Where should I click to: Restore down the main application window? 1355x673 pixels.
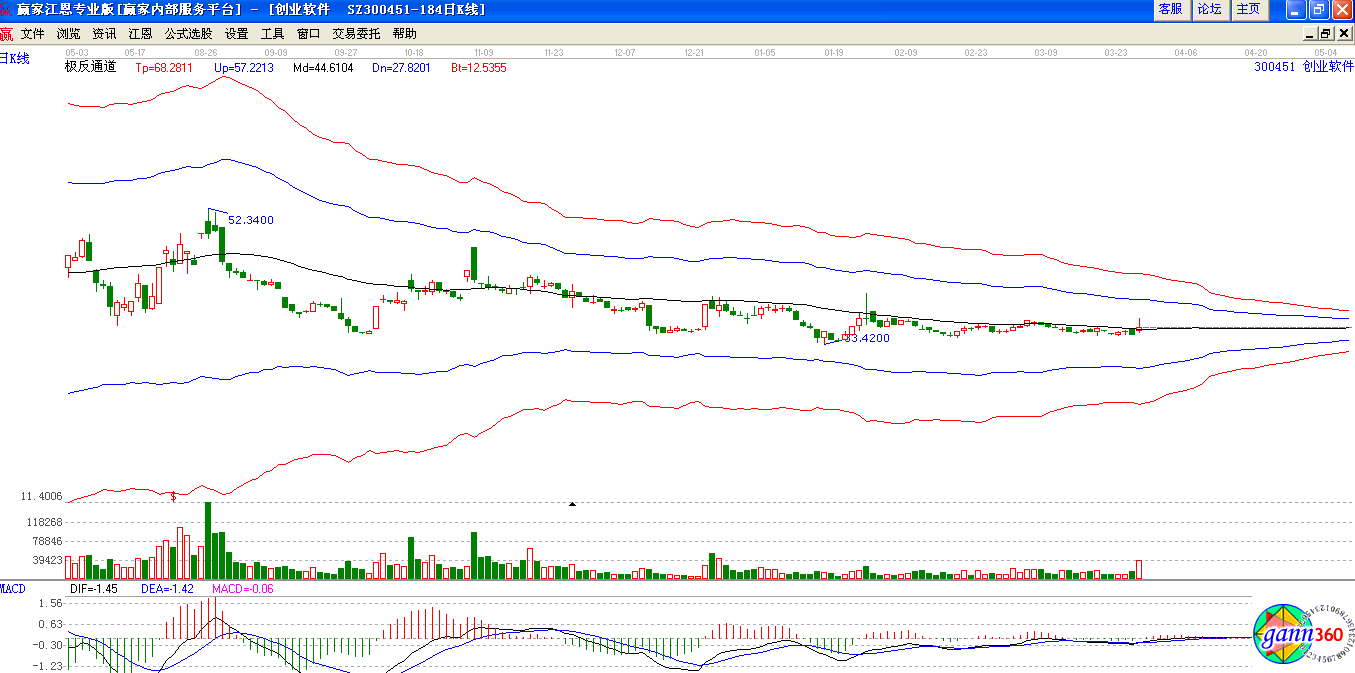click(x=1319, y=10)
